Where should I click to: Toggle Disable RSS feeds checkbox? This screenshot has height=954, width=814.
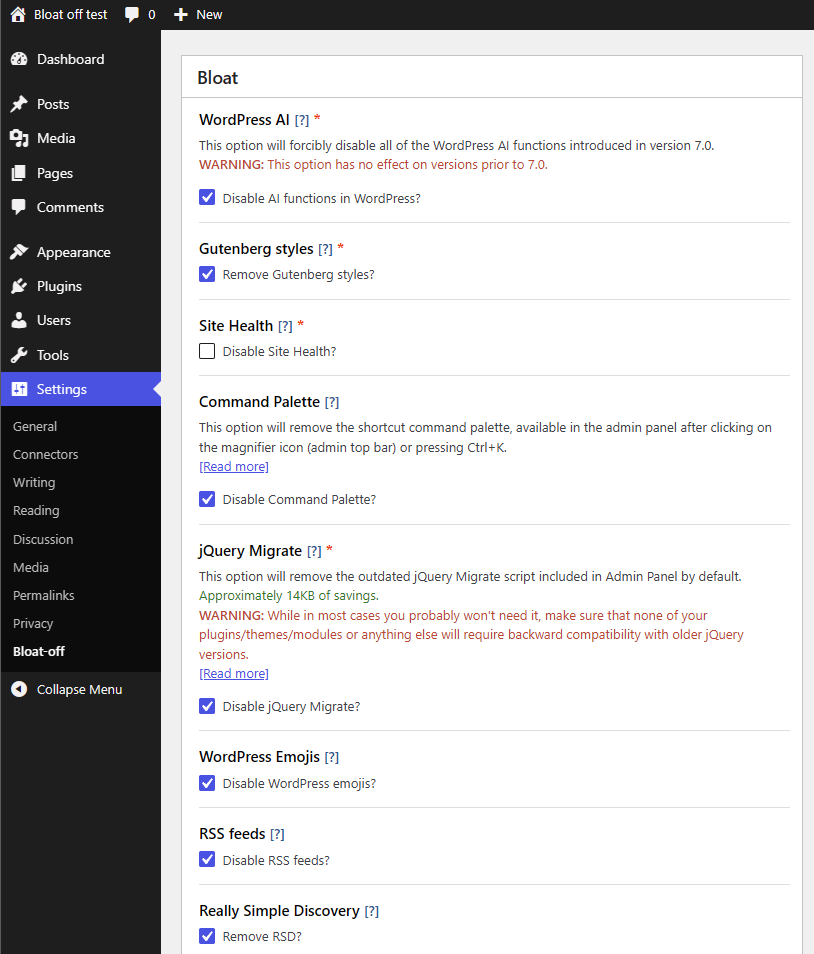(207, 860)
